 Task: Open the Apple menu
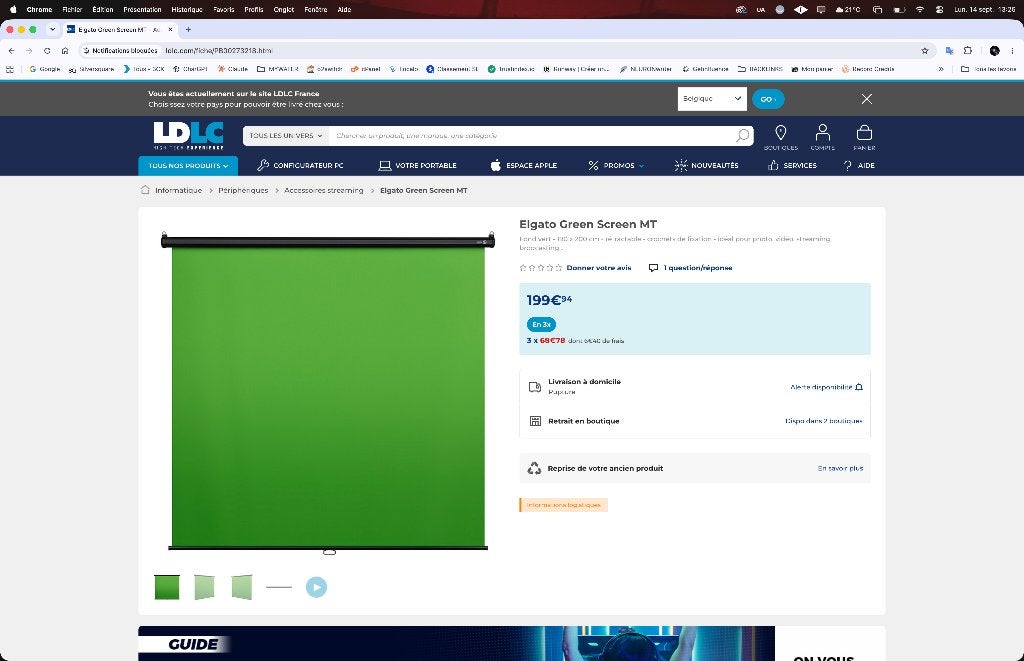[x=12, y=9]
